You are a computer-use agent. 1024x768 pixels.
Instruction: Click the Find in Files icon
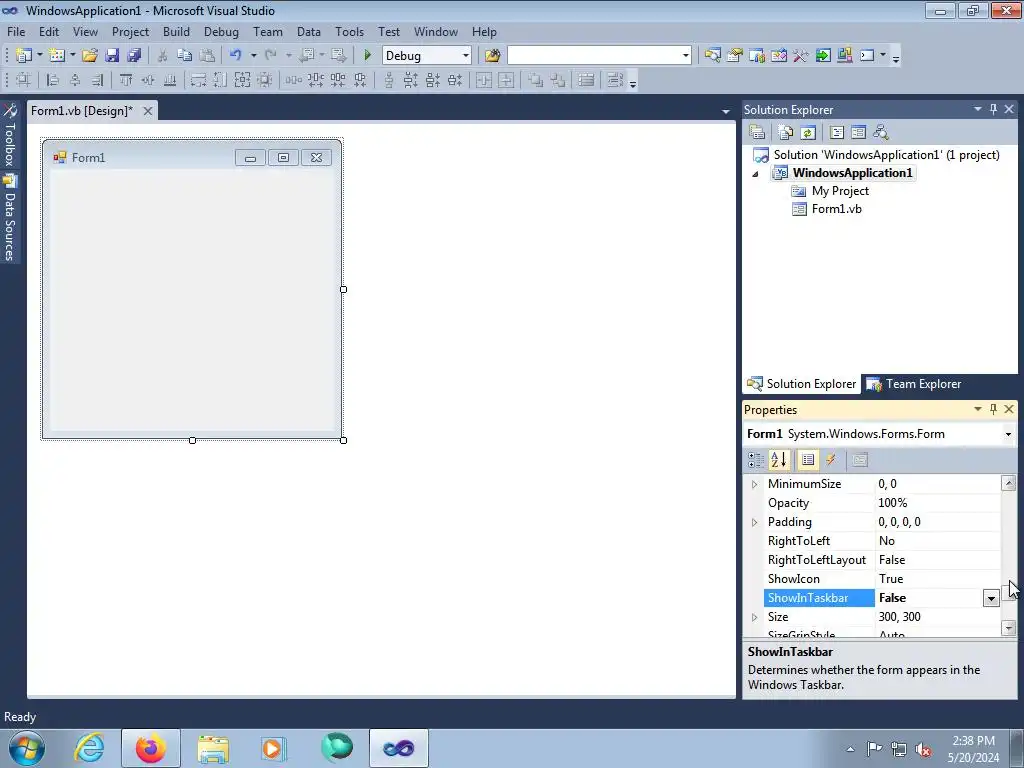(492, 56)
